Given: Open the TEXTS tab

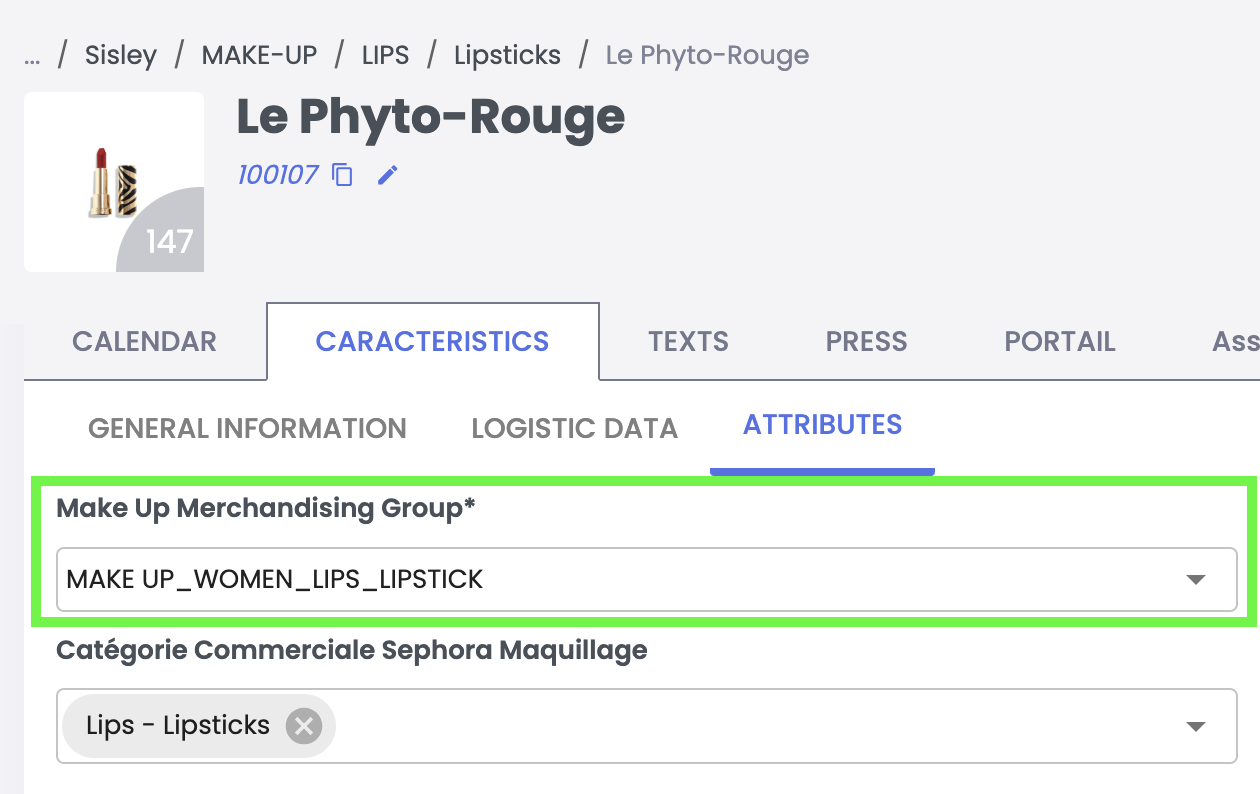Looking at the screenshot, I should click(x=688, y=342).
